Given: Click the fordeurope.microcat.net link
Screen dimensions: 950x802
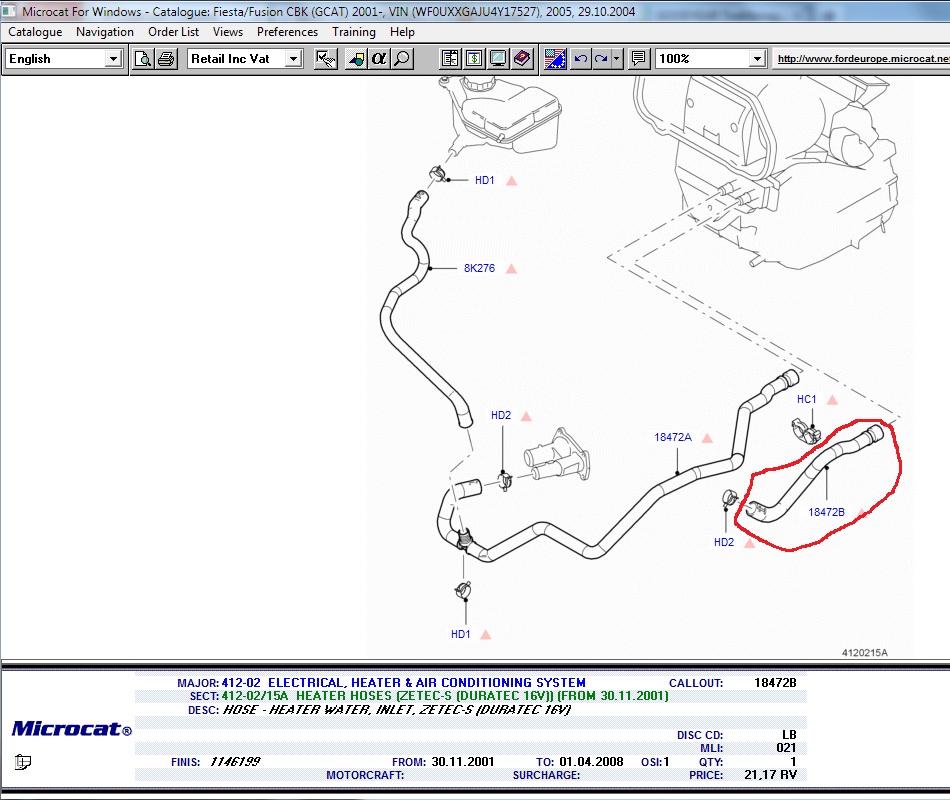Looking at the screenshot, I should coord(863,59).
